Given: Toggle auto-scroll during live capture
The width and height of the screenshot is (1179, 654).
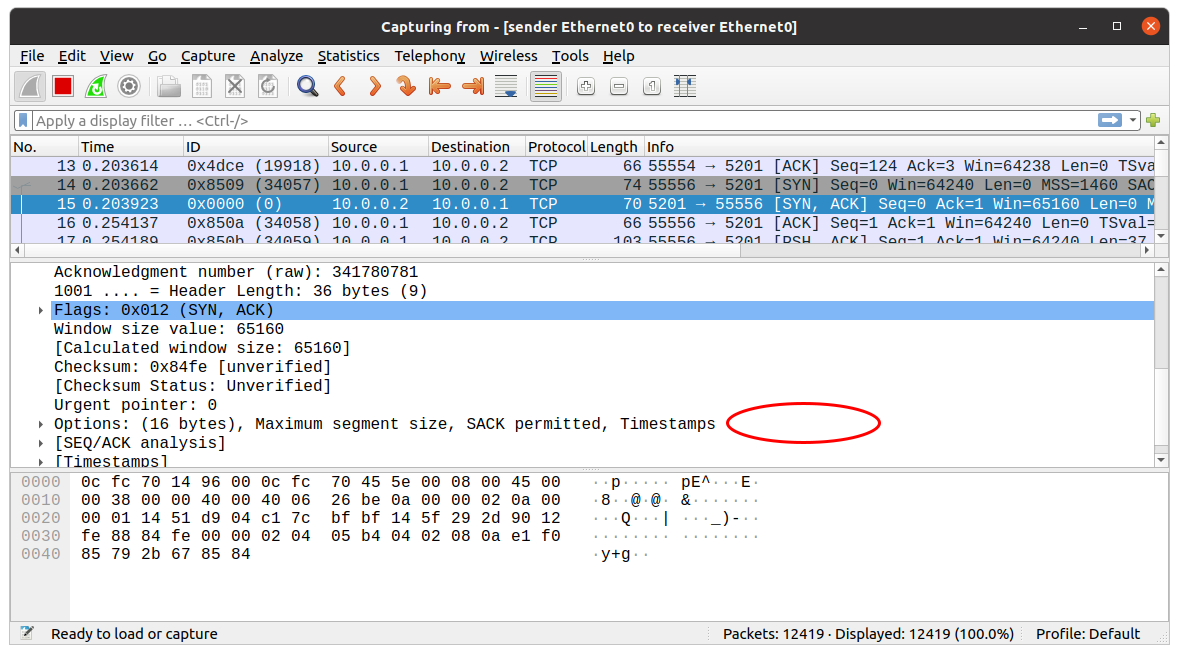Looking at the screenshot, I should tap(506, 87).
